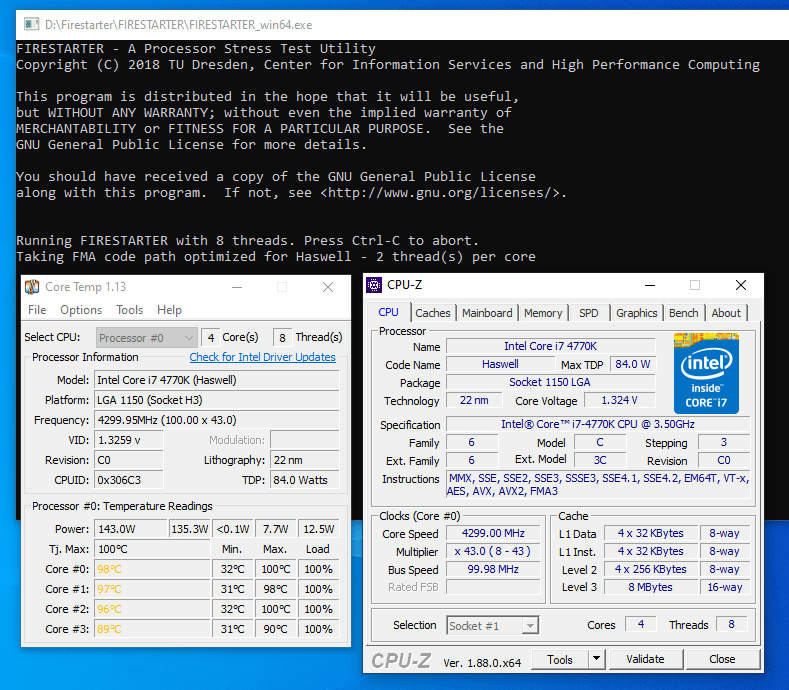Click the Instructions list in CPU-Z
Screen dimensions: 789x690
point(598,485)
